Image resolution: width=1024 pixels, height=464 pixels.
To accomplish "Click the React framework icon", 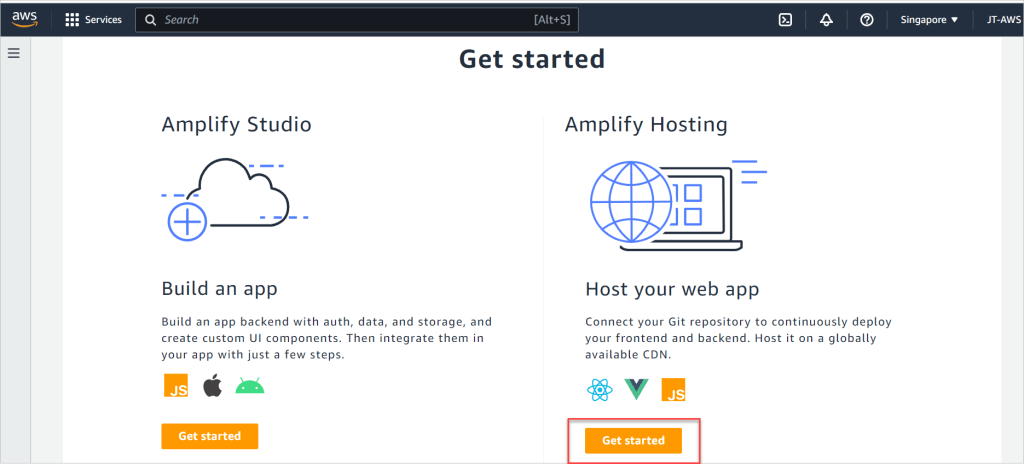I will coord(599,390).
